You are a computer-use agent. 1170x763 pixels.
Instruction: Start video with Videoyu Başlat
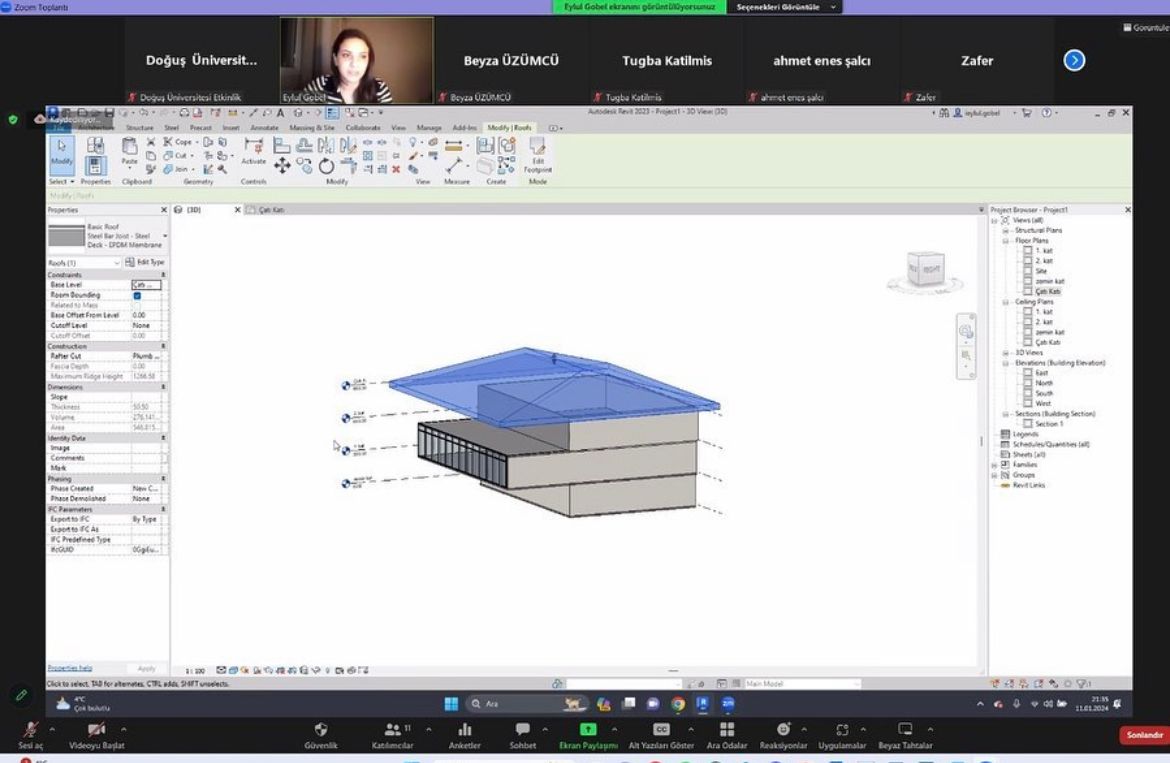pos(96,735)
